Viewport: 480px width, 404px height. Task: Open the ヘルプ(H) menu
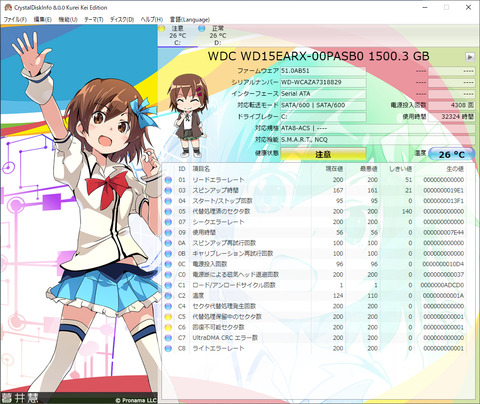[152, 20]
